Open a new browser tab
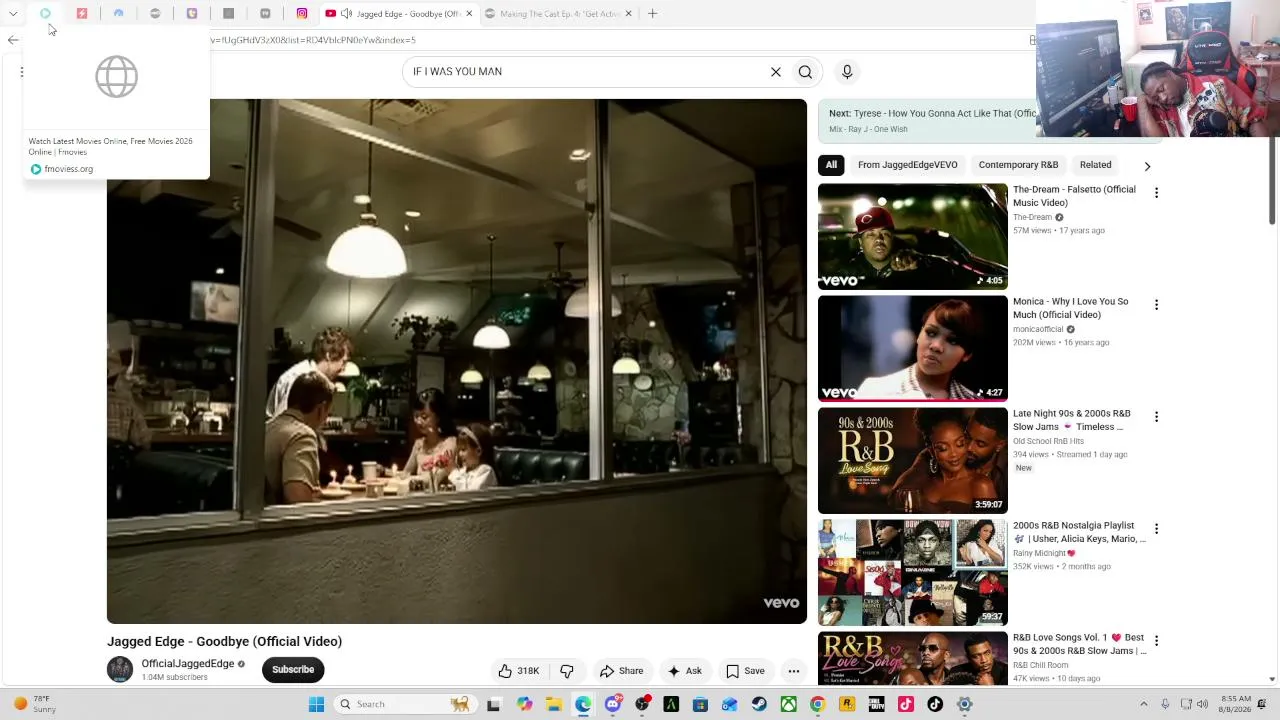Viewport: 1280px width, 720px height. (652, 14)
